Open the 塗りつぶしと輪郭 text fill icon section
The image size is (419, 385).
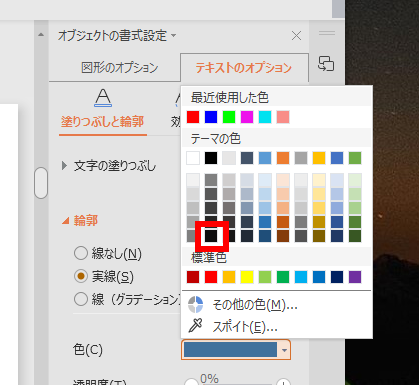103,98
